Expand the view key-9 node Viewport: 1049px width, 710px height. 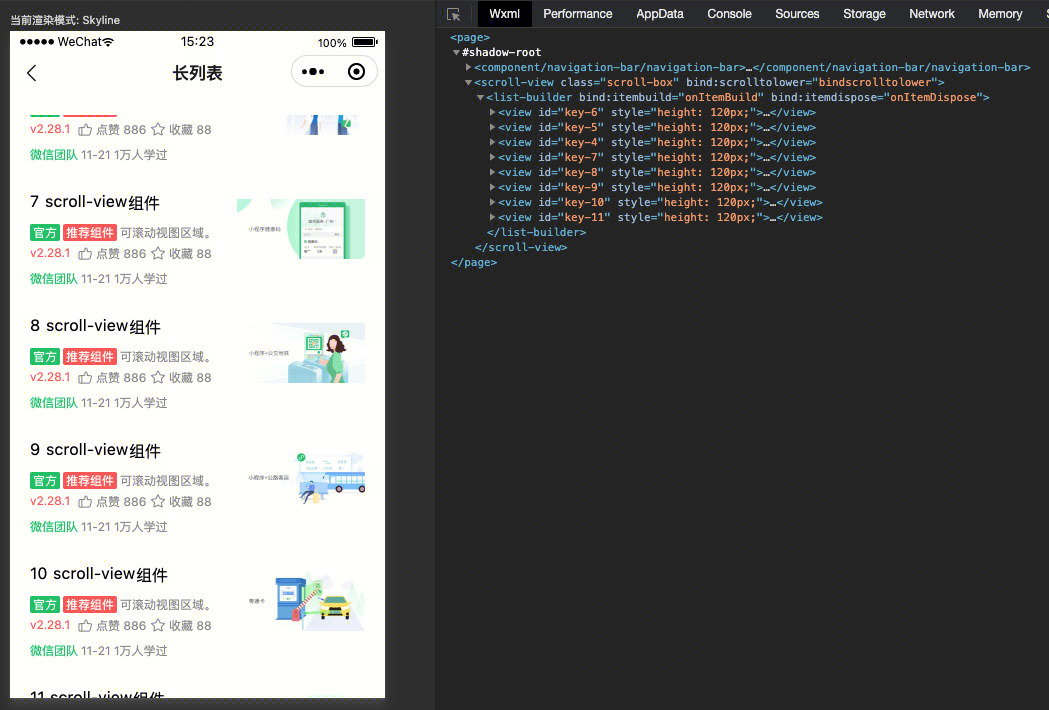click(492, 187)
